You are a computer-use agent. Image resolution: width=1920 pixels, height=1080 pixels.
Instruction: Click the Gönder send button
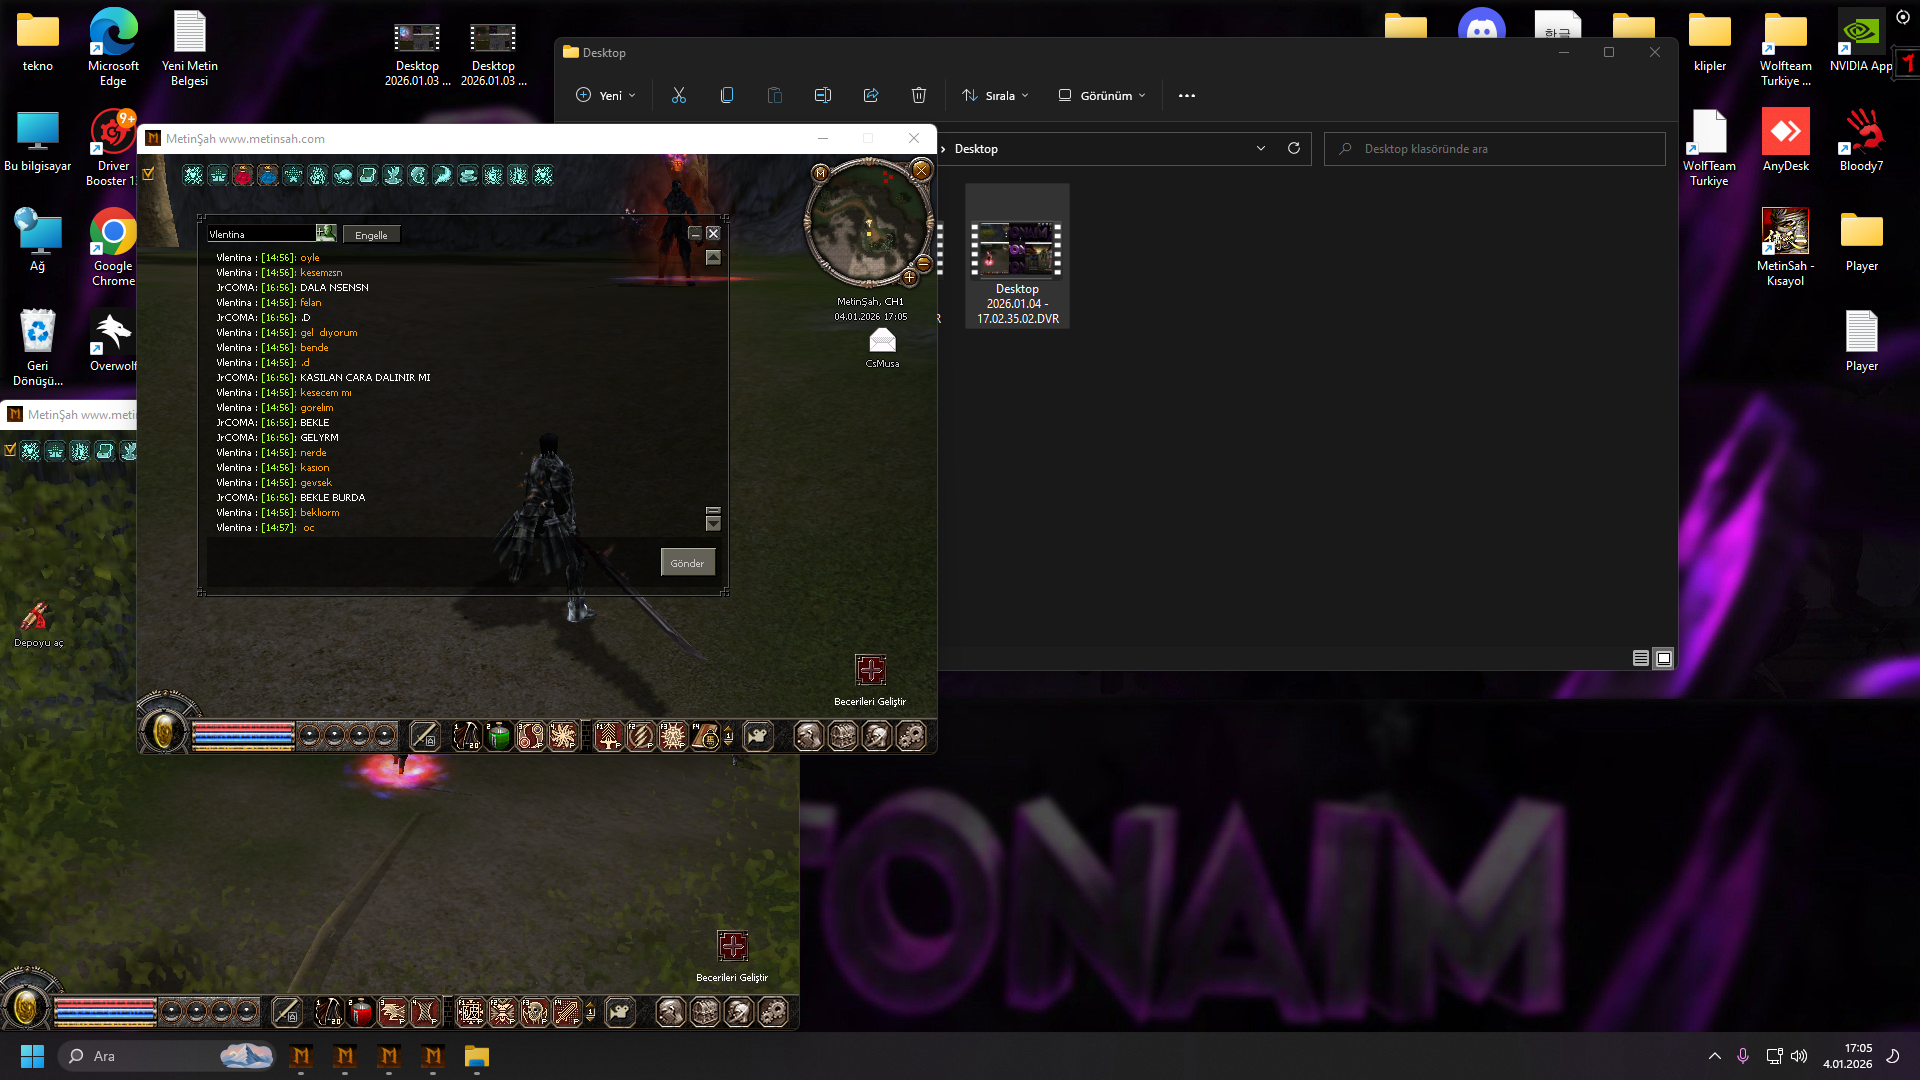687,563
